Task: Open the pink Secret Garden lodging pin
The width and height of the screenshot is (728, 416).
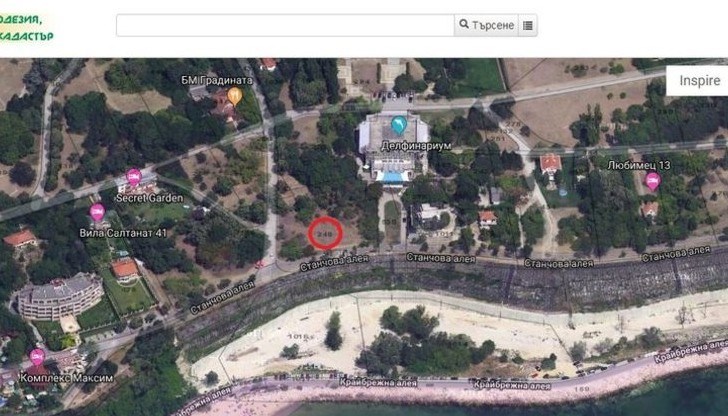Action: [134, 177]
